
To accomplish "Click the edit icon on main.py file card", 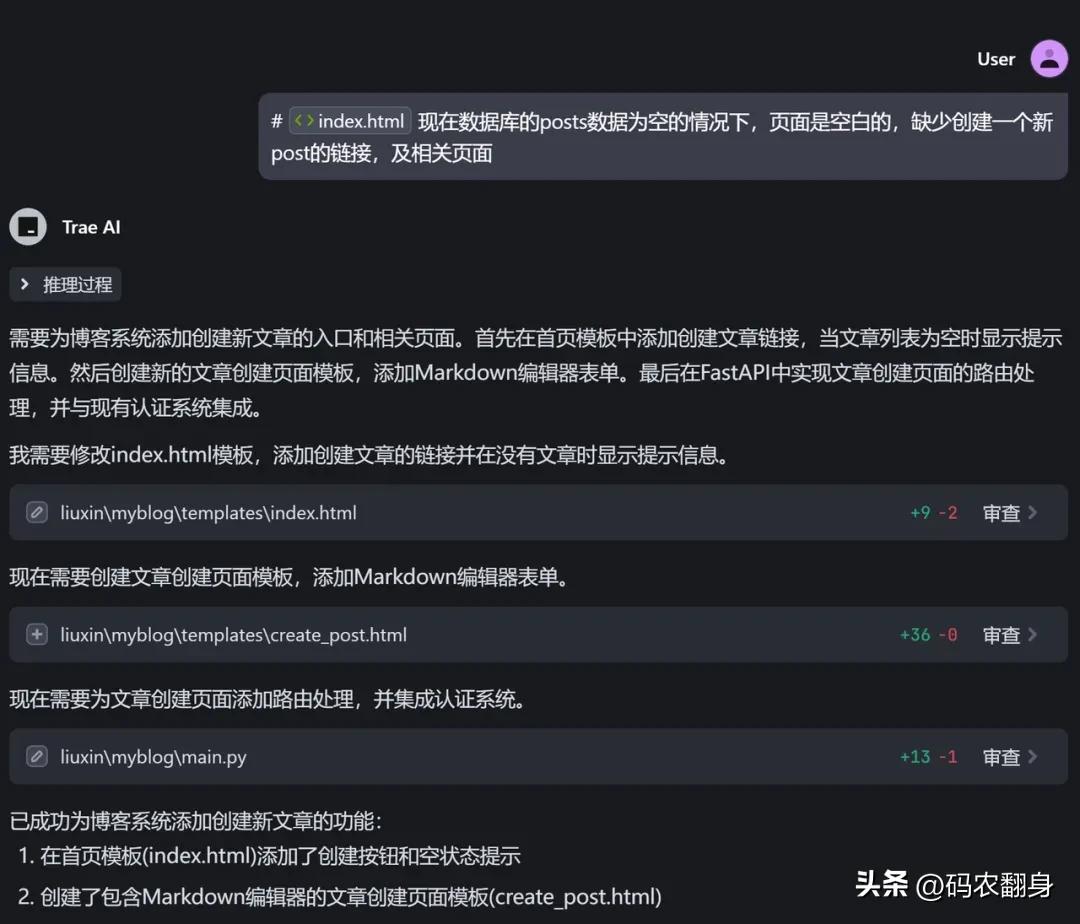I will [36, 757].
